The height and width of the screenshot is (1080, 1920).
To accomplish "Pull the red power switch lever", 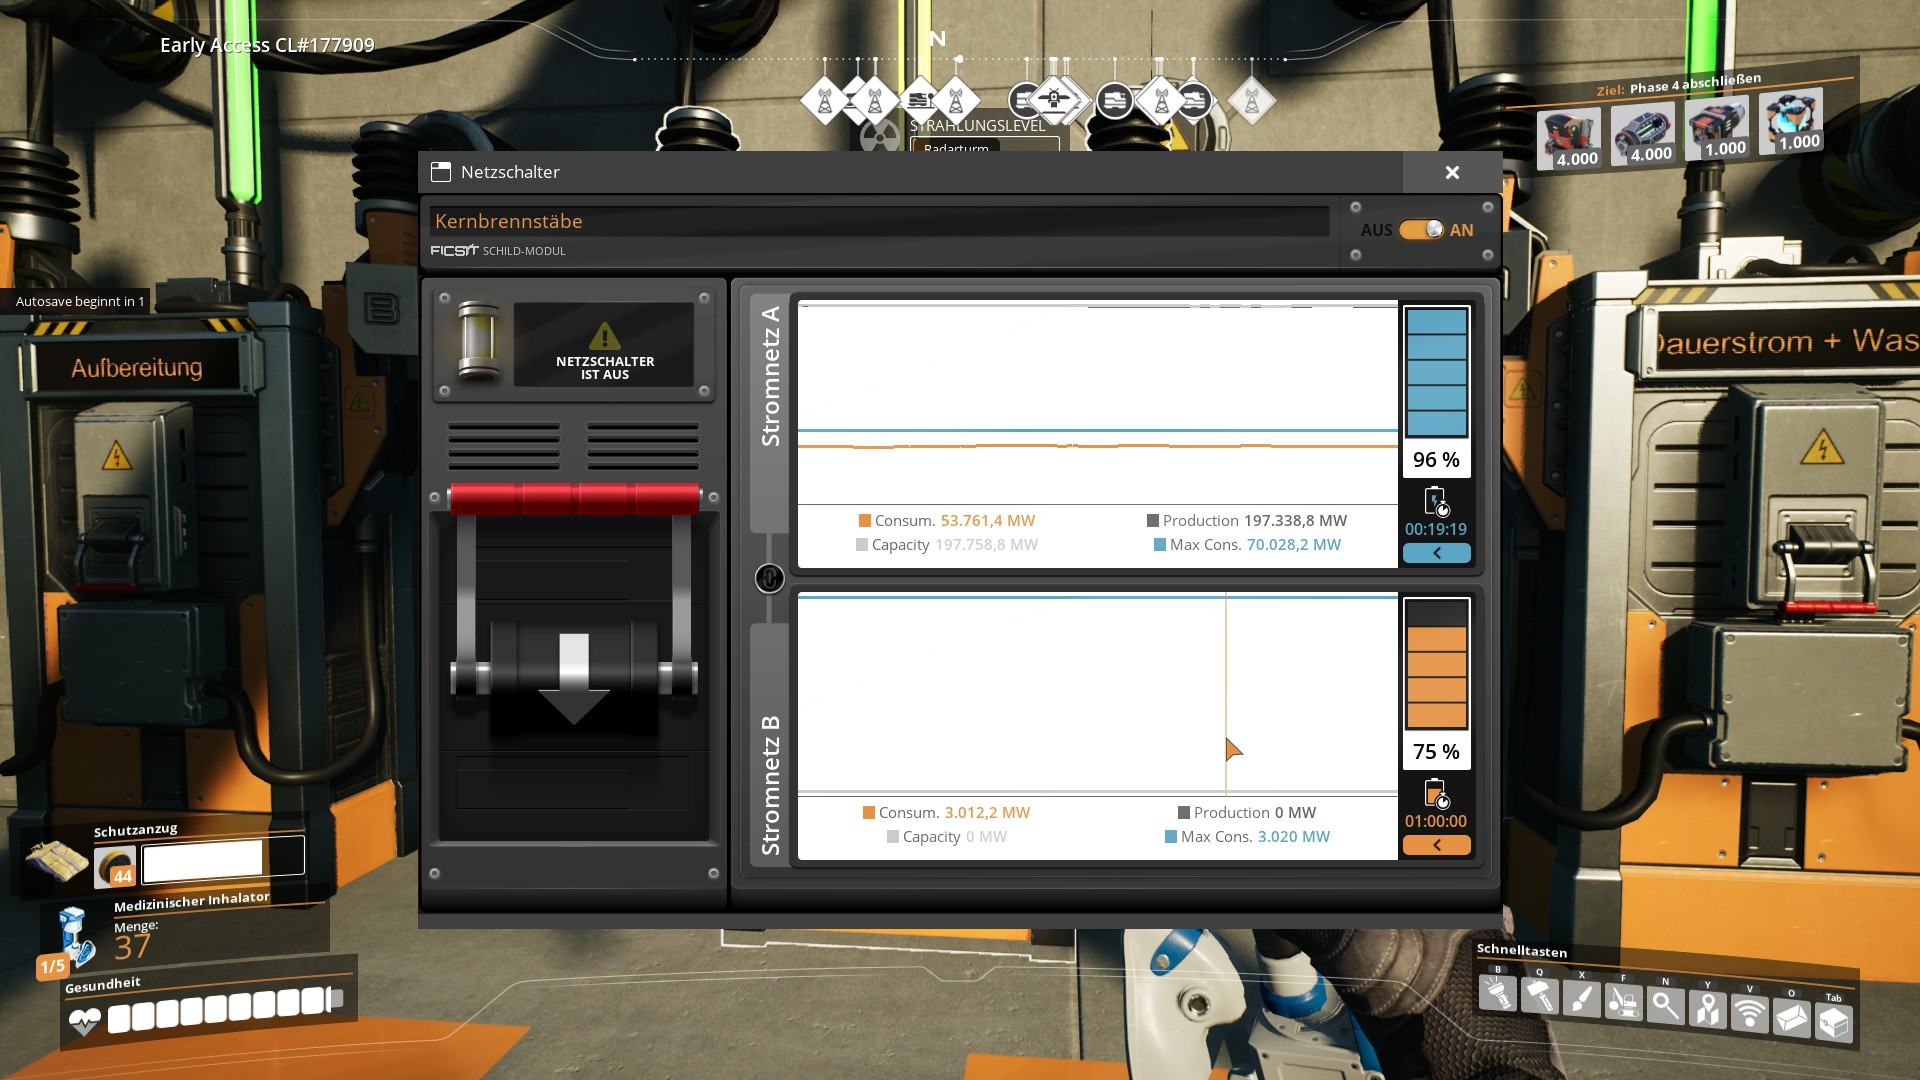I will coord(574,498).
